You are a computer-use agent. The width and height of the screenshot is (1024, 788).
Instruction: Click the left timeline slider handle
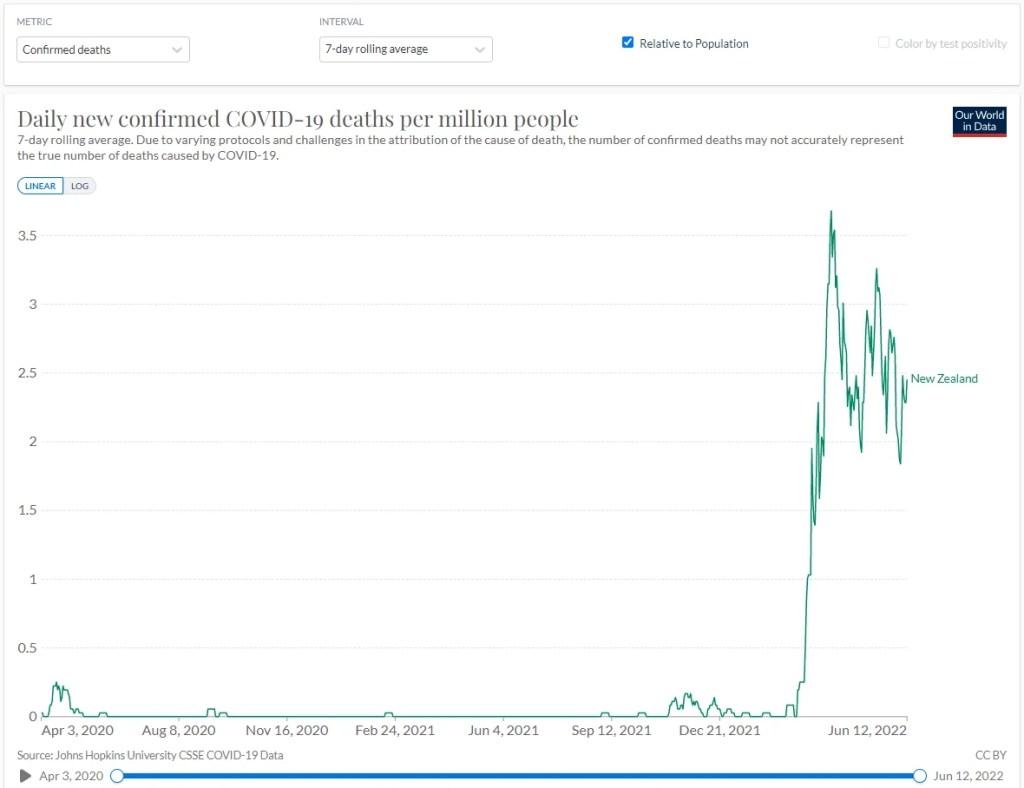click(117, 776)
